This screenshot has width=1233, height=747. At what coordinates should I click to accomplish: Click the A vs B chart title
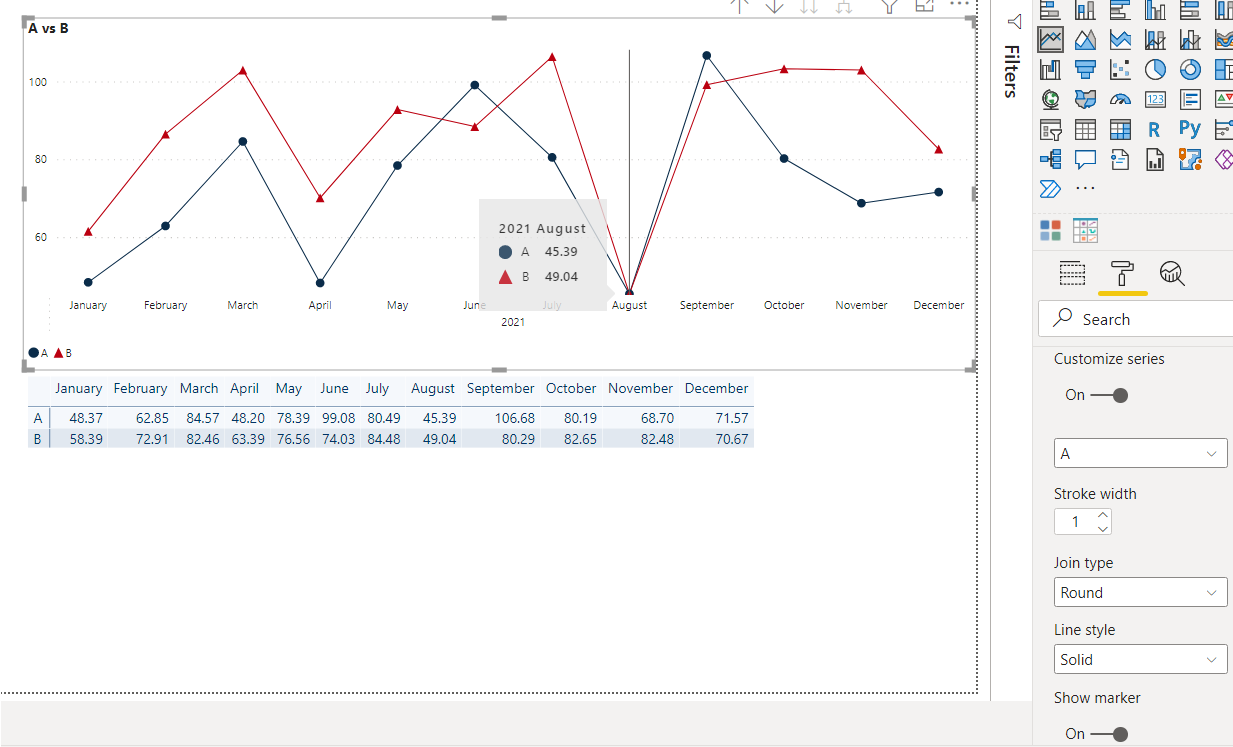point(48,28)
